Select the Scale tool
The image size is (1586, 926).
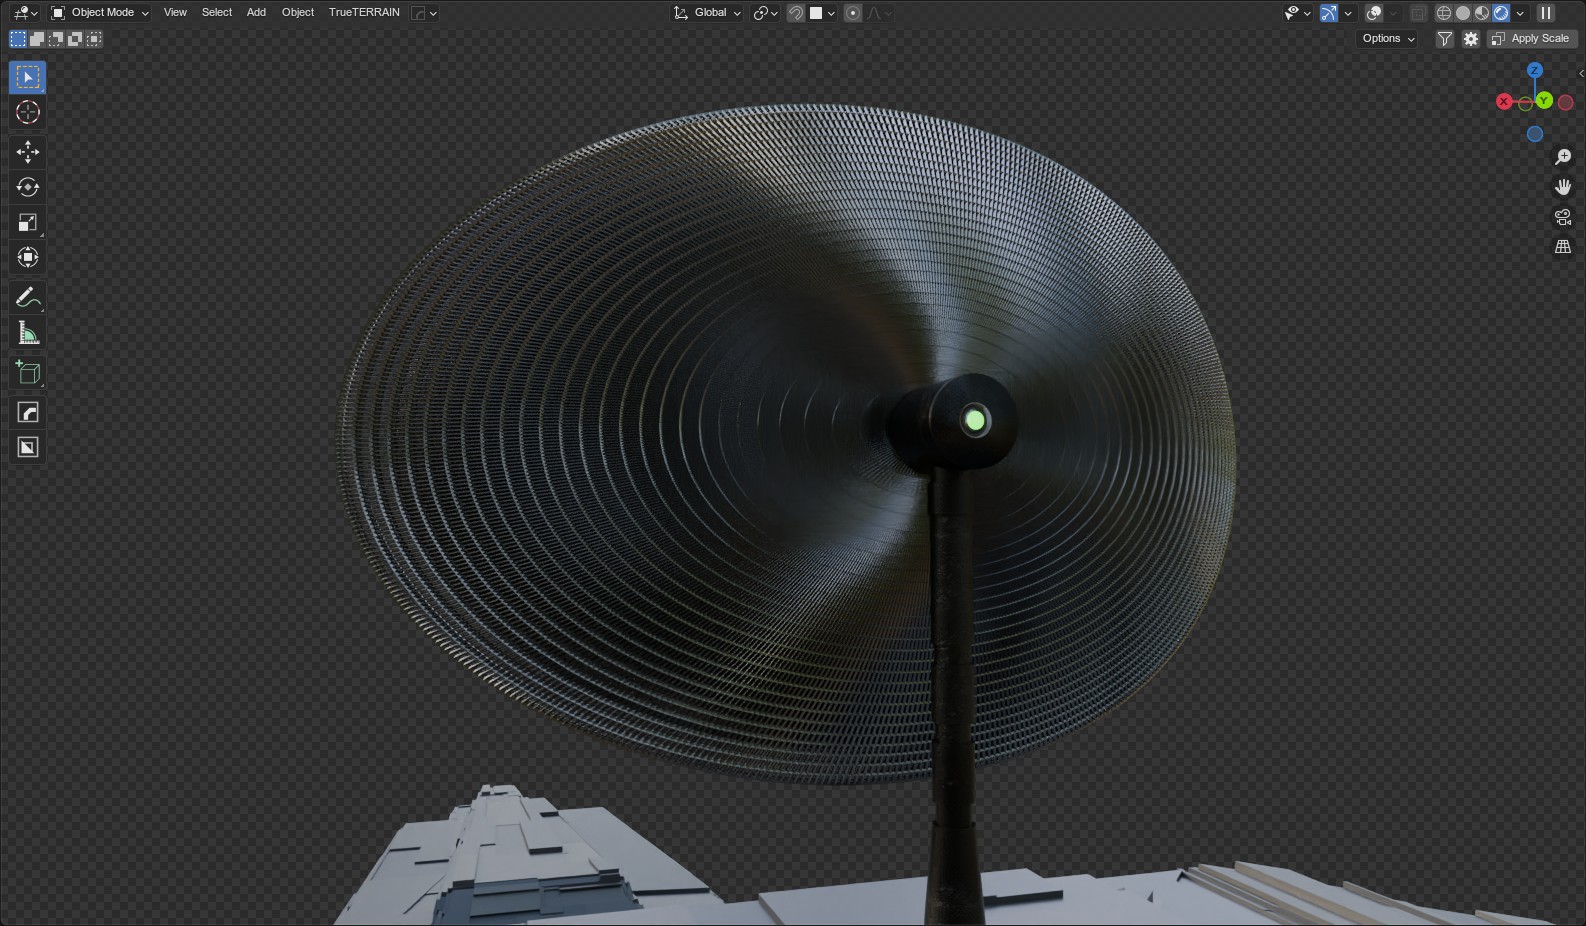click(x=28, y=222)
